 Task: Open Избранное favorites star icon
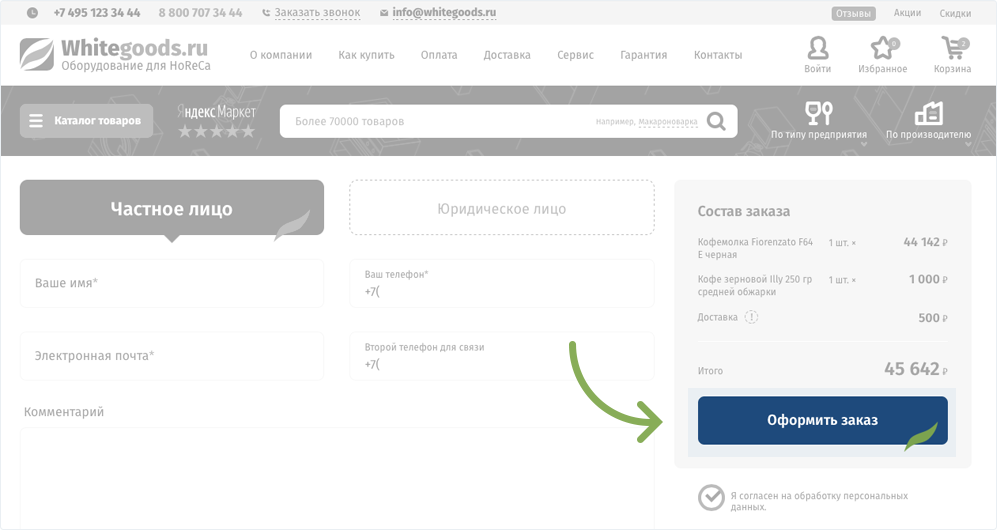(x=882, y=49)
